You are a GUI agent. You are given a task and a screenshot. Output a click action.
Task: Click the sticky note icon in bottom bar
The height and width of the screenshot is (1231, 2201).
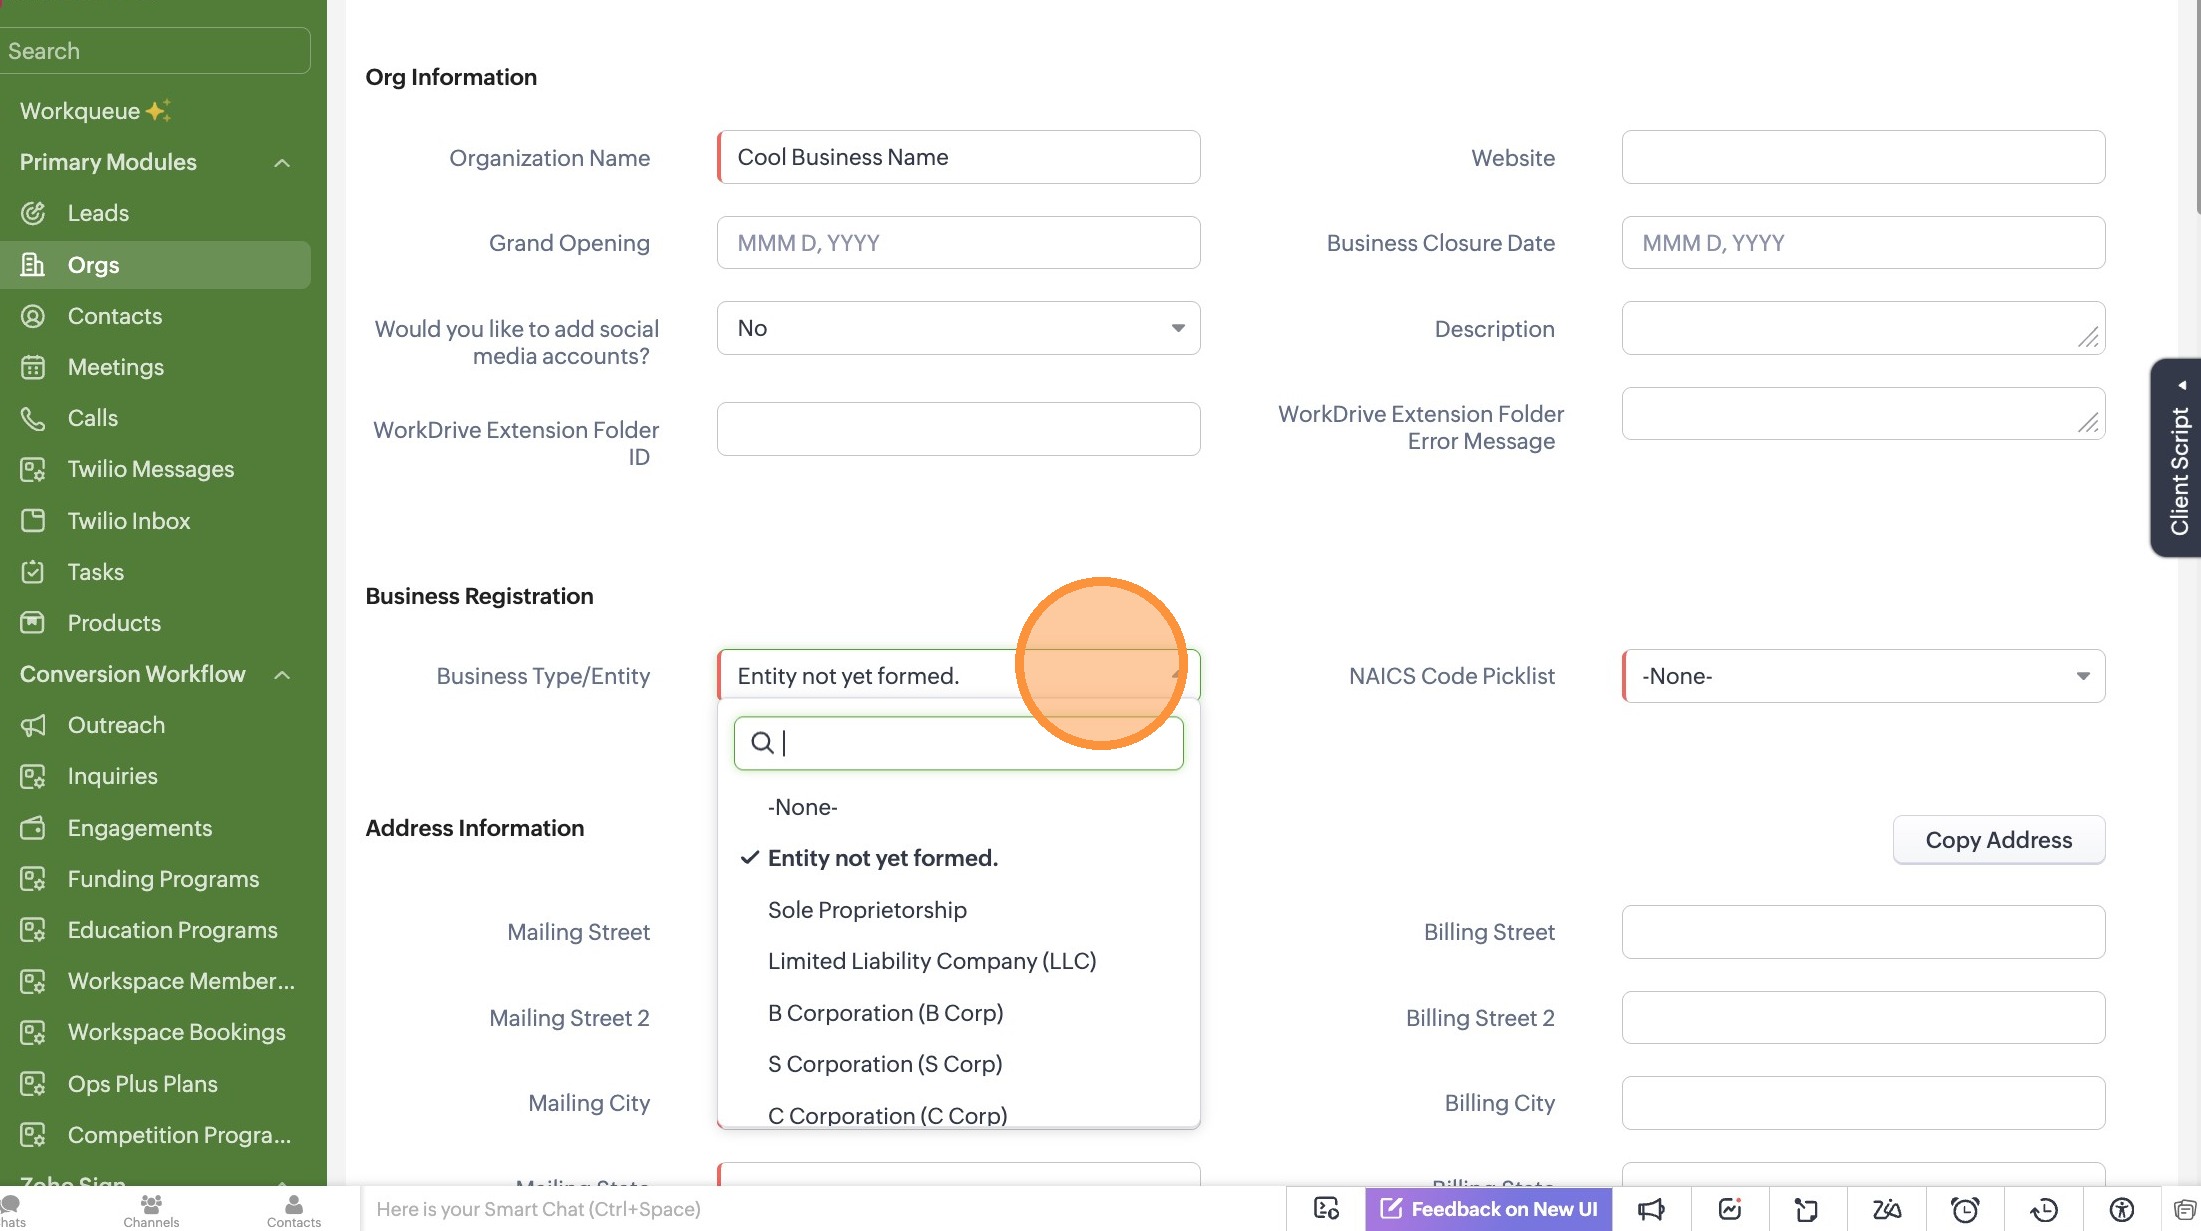coord(1807,1209)
